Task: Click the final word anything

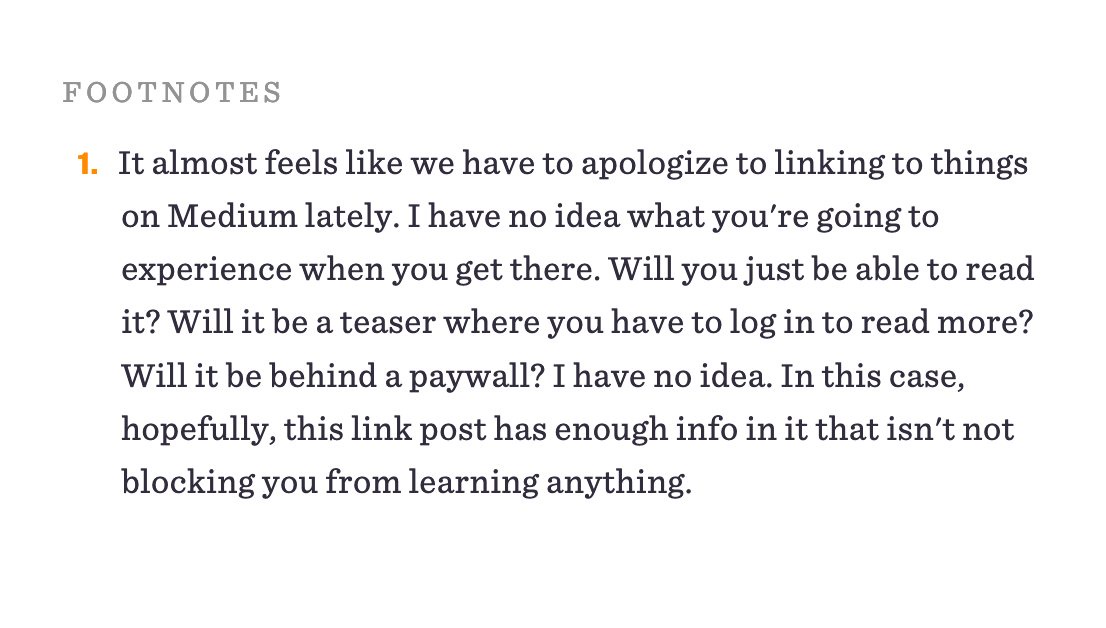Action: click(x=619, y=483)
